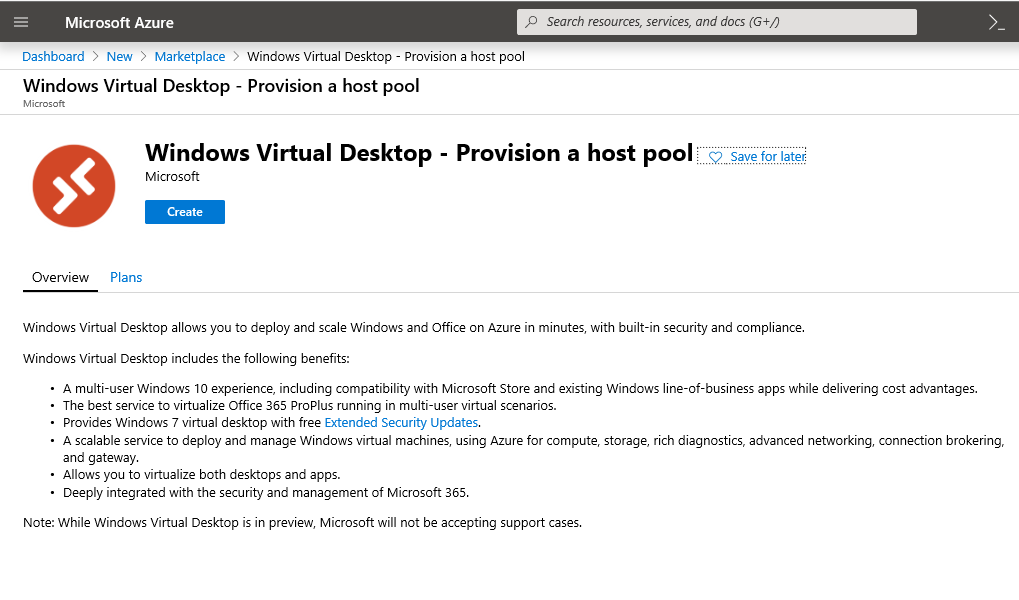Launch Cloud Shell from the top bar
Viewport: 1019px width, 600px height.
pos(996,22)
